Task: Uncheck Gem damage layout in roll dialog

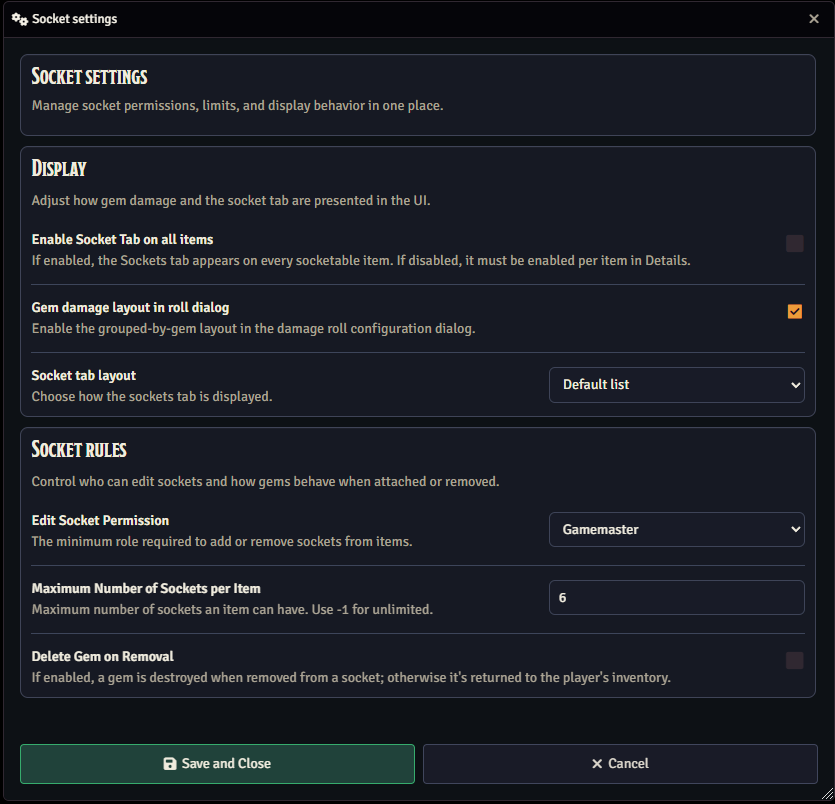Action: click(794, 312)
